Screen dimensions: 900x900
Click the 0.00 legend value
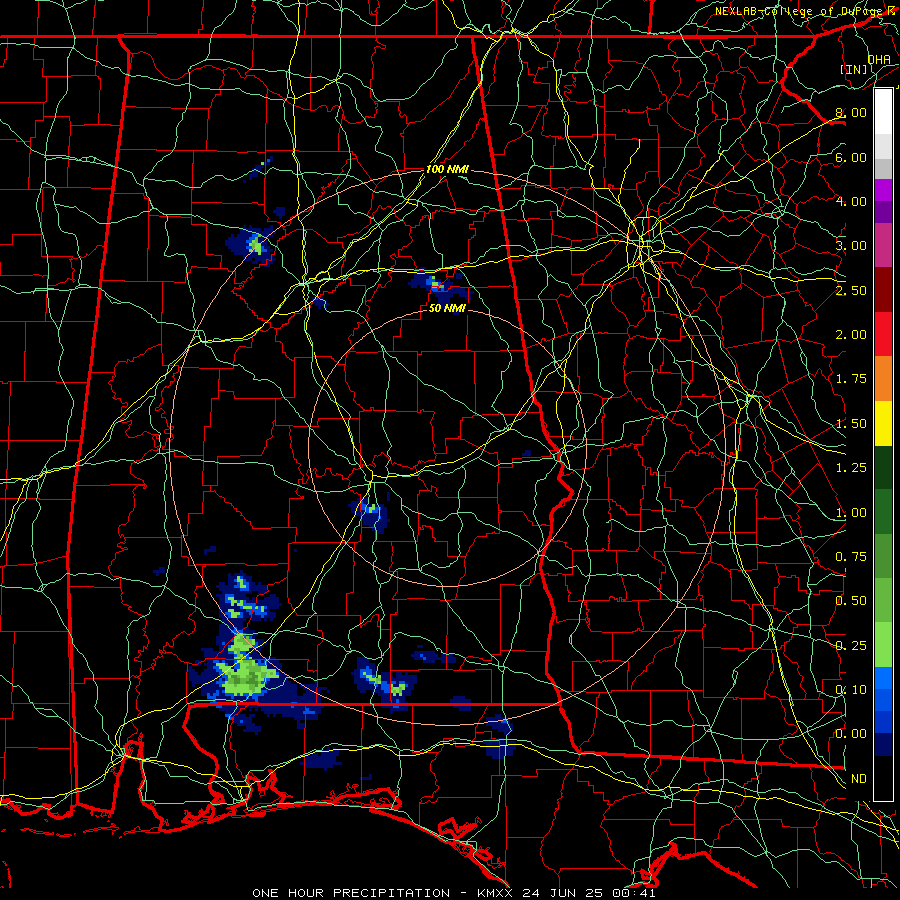coord(851,734)
